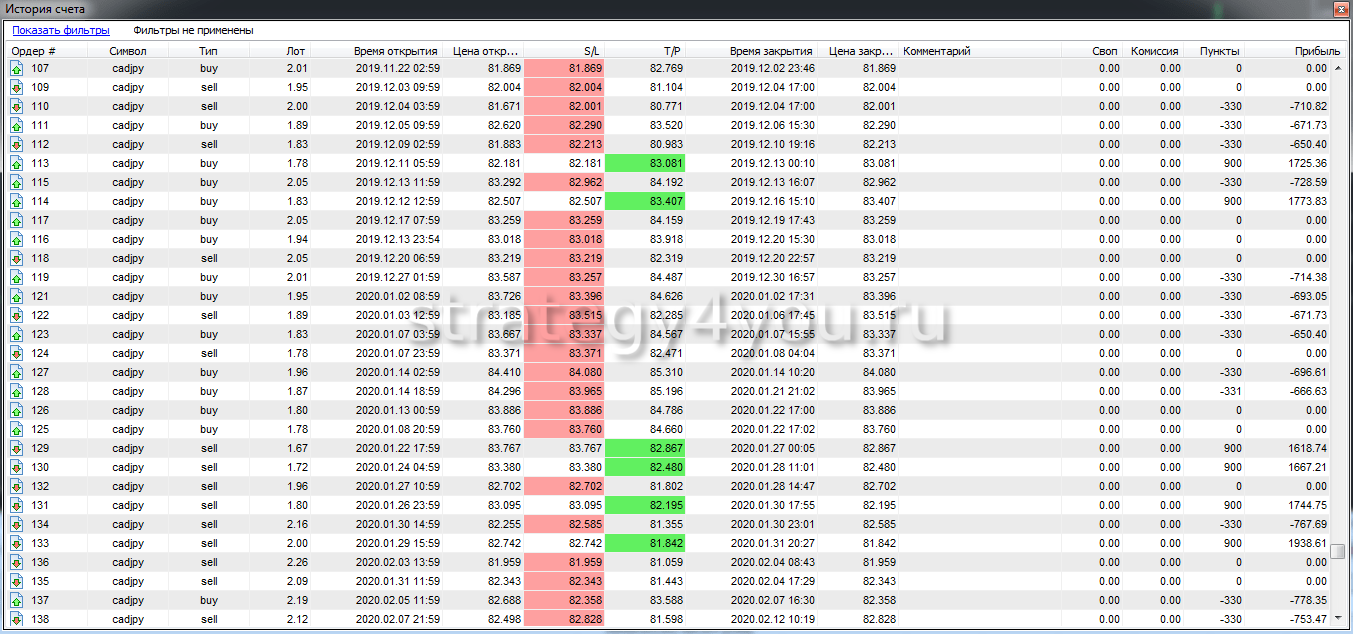1353x635 pixels.
Task: Sort table by the Символ column header
Action: [x=127, y=51]
